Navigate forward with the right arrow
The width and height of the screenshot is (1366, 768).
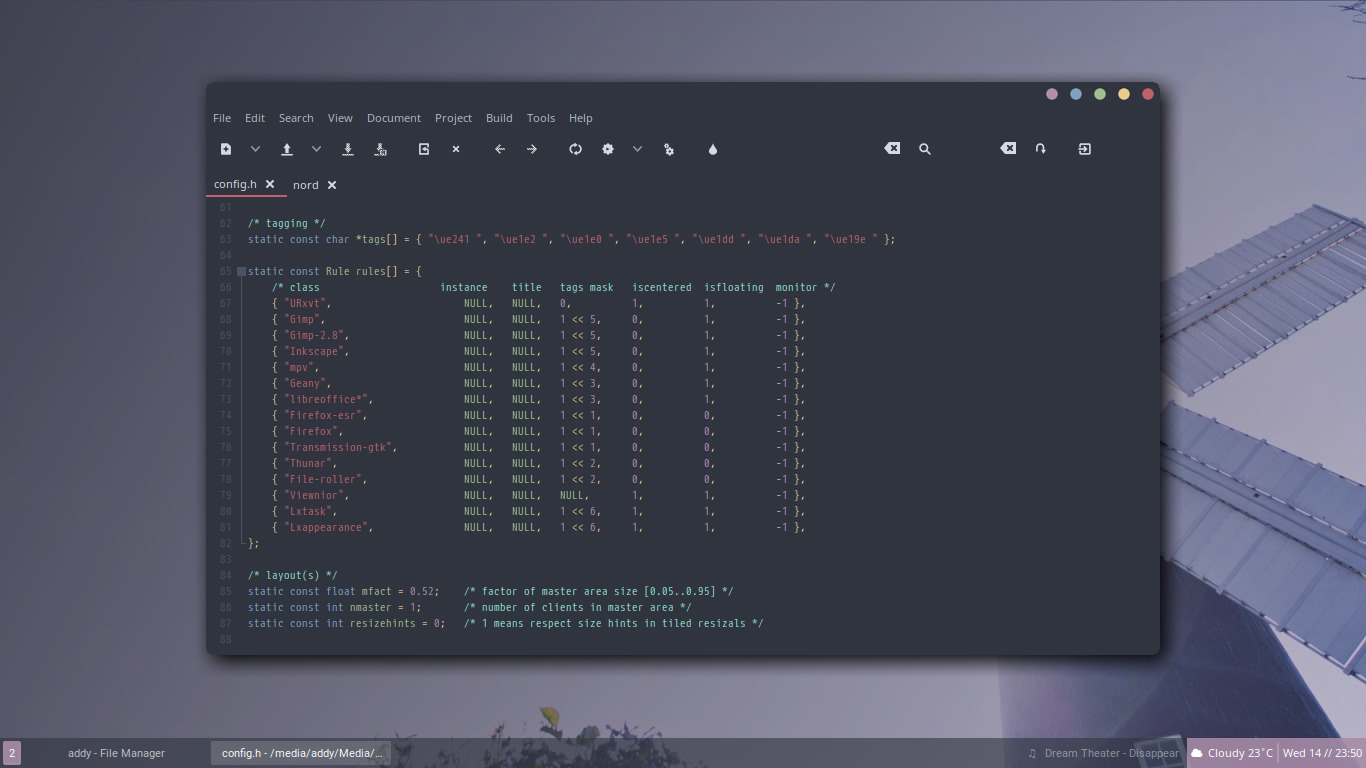tap(532, 149)
